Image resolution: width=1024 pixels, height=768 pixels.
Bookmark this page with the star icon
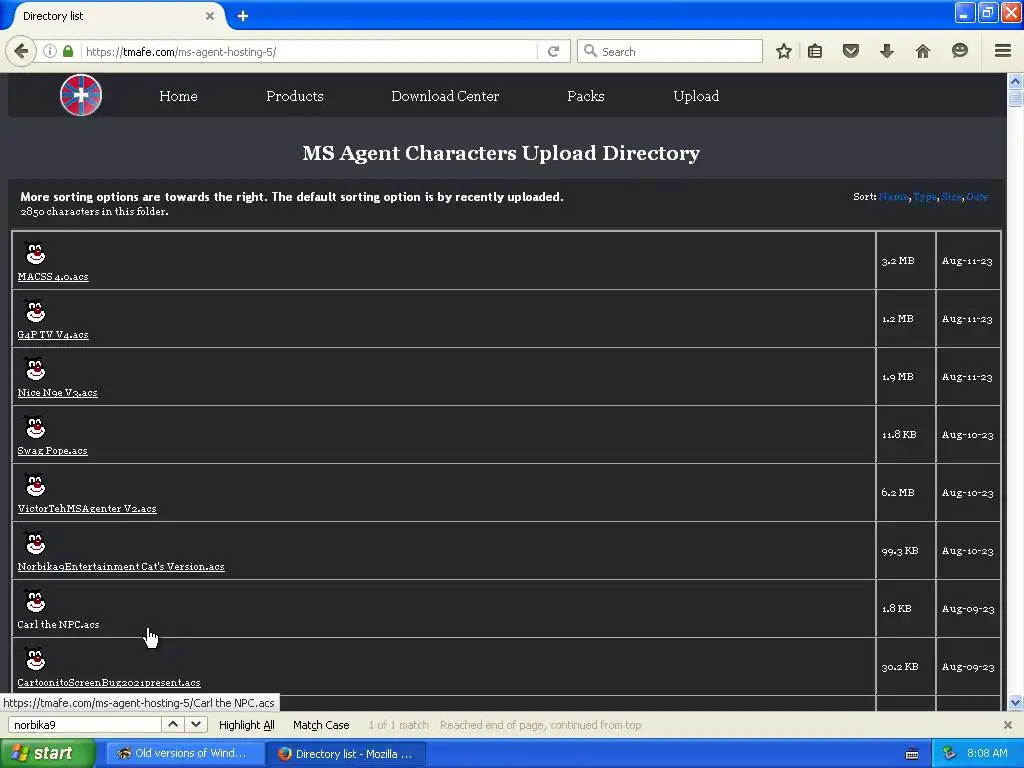(x=784, y=51)
